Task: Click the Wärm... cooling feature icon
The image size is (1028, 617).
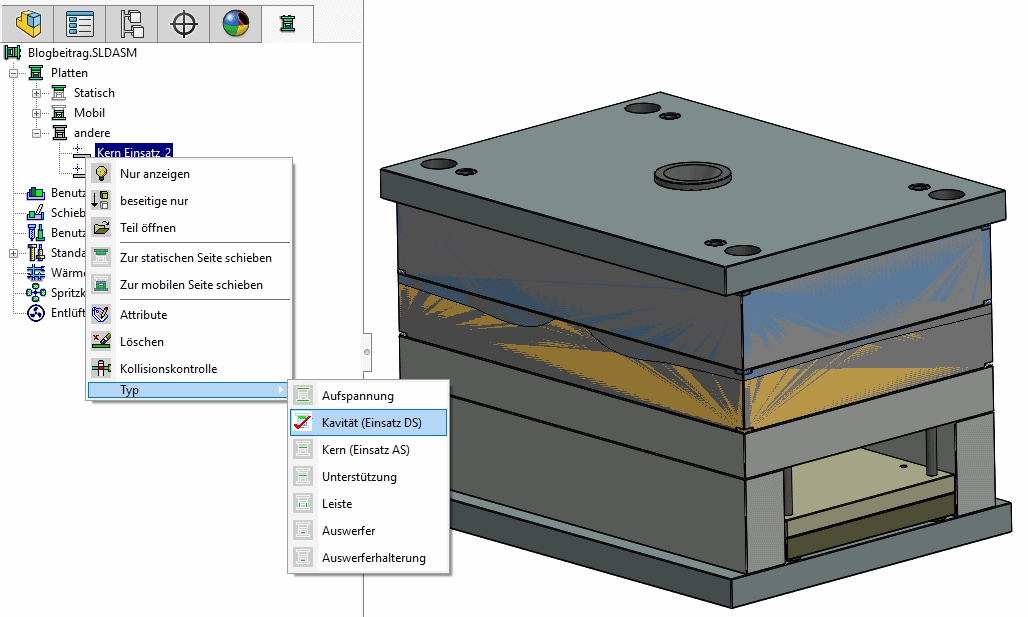Action: pyautogui.click(x=35, y=273)
